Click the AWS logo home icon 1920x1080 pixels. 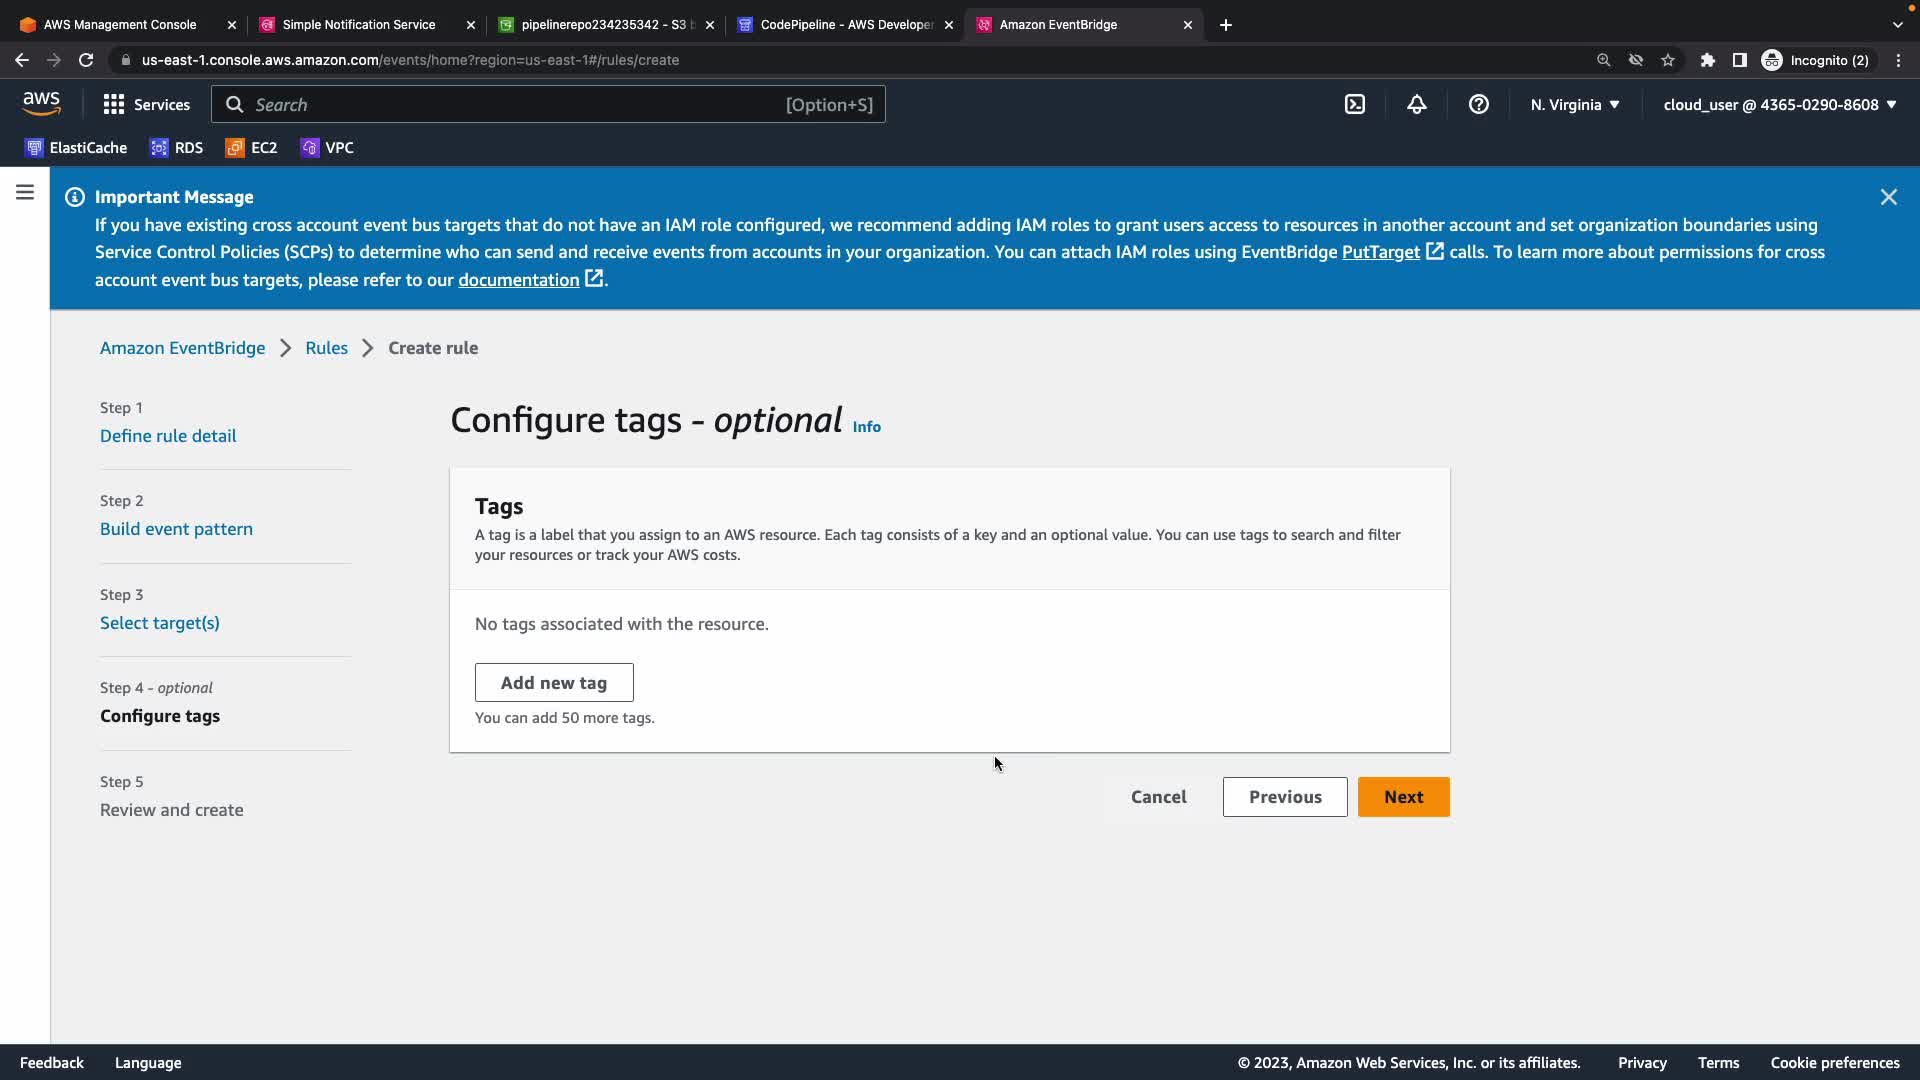(41, 103)
